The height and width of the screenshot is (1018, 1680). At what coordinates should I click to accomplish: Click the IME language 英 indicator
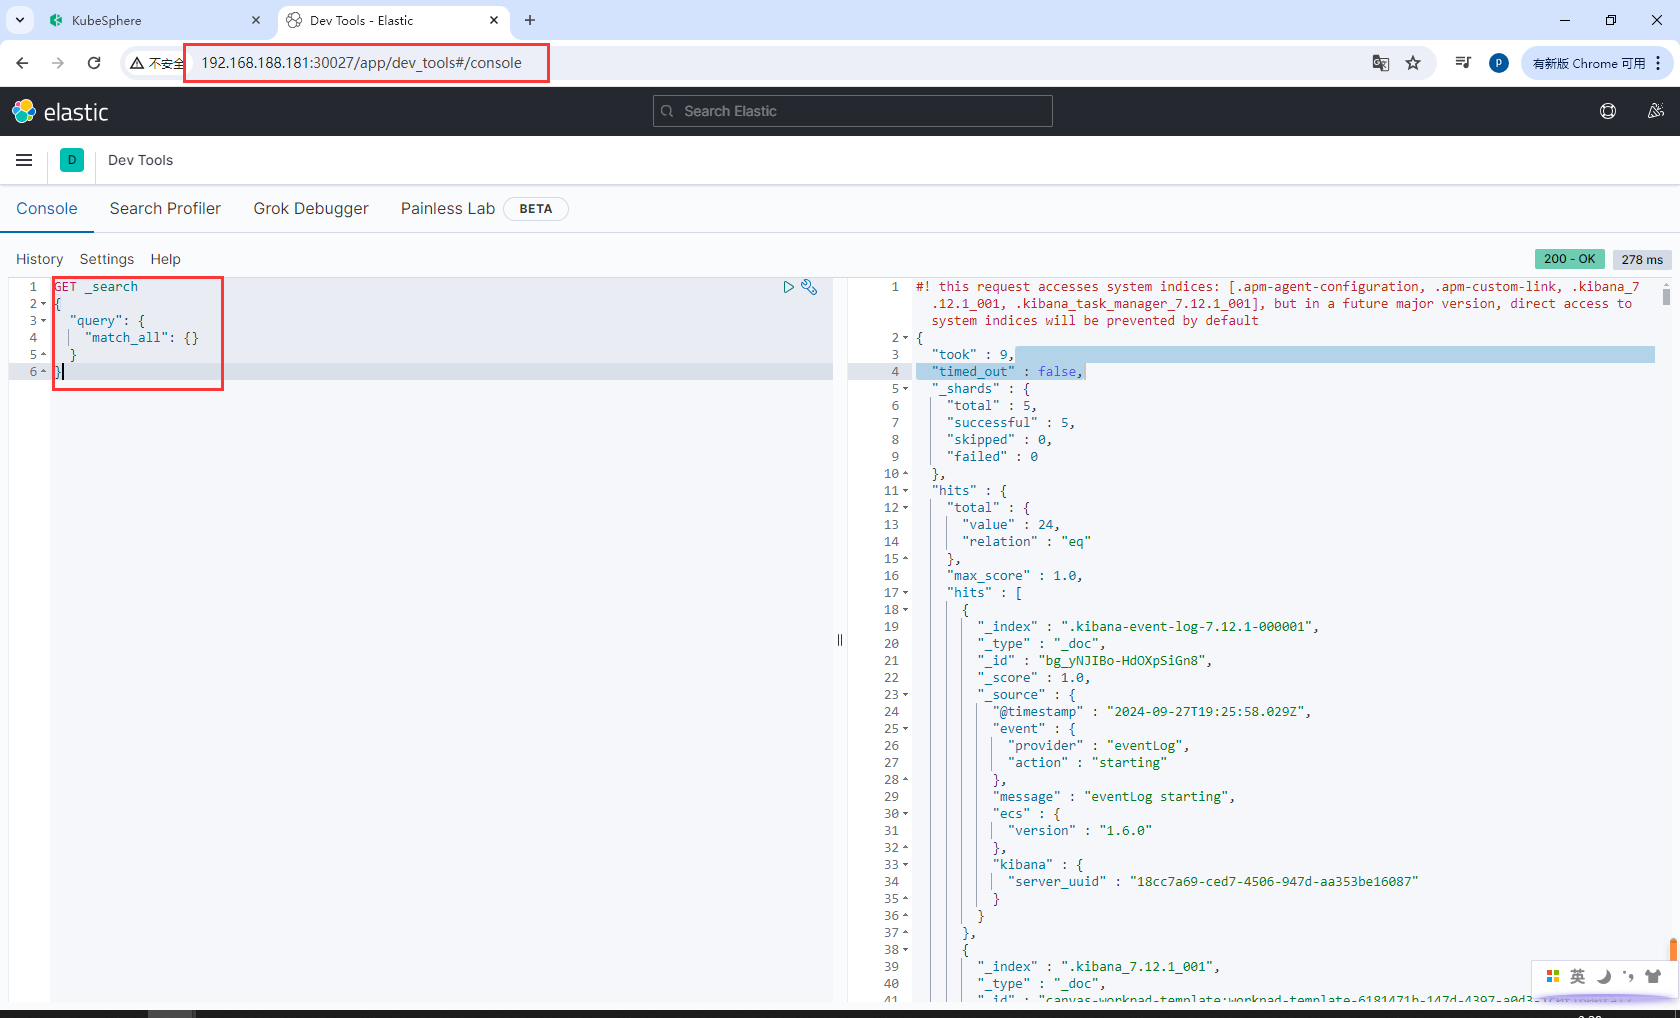1578,976
